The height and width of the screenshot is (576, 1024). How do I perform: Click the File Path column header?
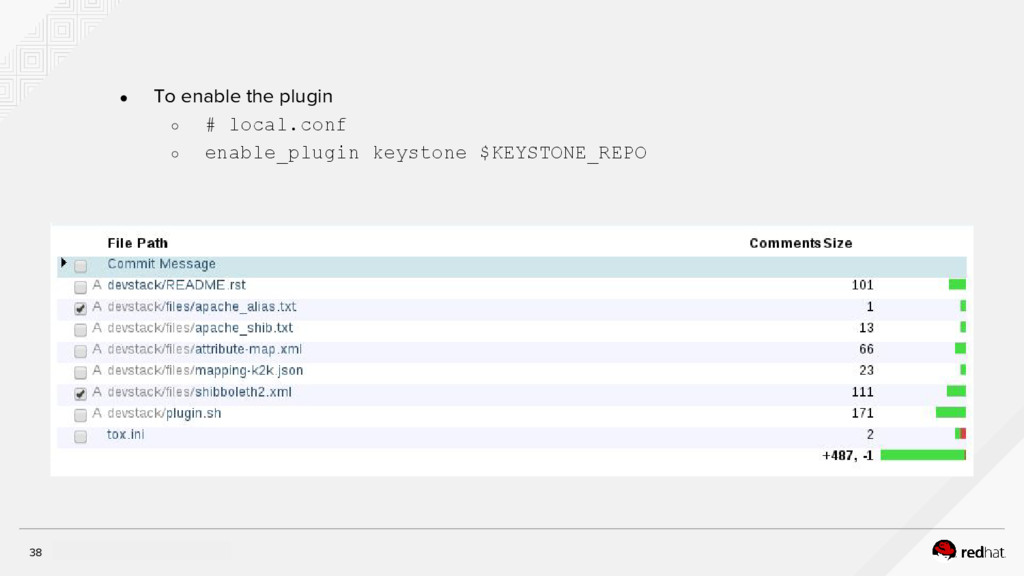pyautogui.click(x=138, y=243)
